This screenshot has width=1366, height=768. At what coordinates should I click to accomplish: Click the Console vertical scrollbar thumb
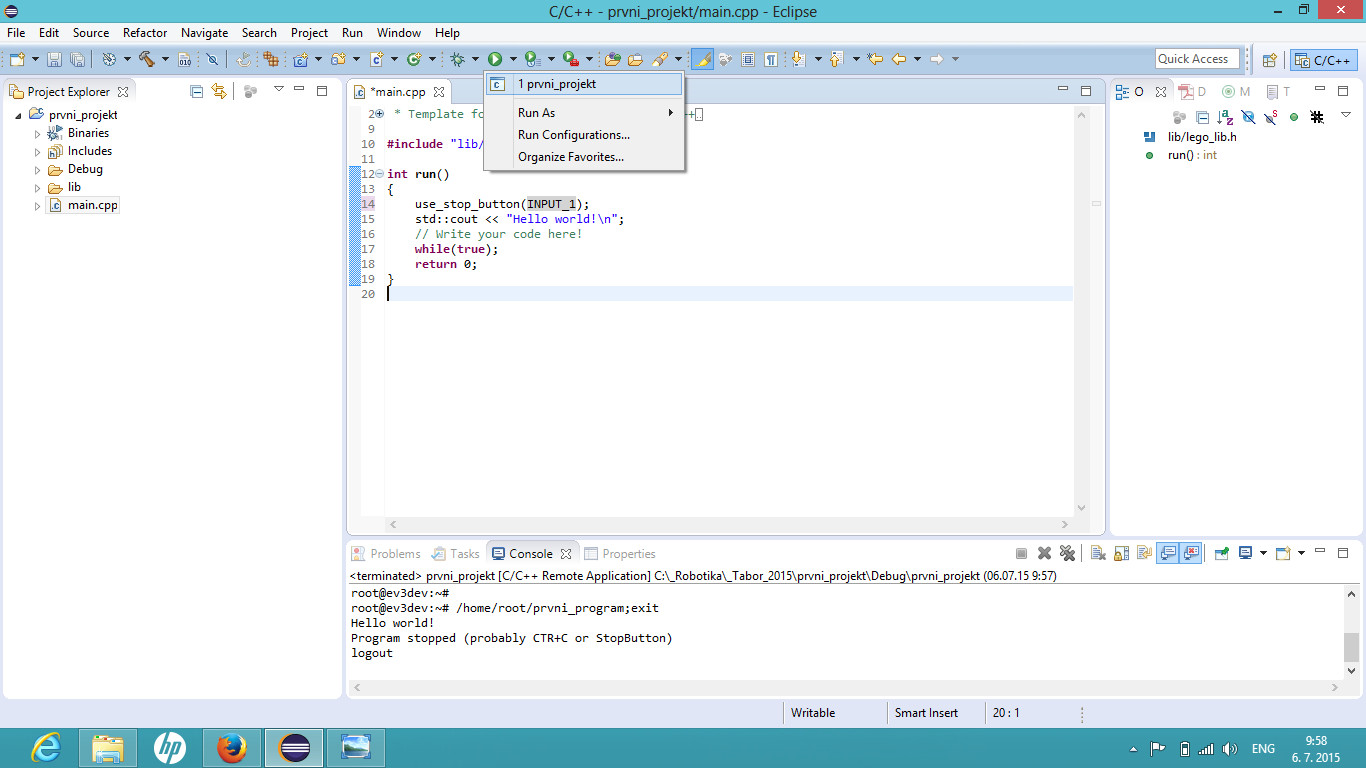[x=1351, y=646]
